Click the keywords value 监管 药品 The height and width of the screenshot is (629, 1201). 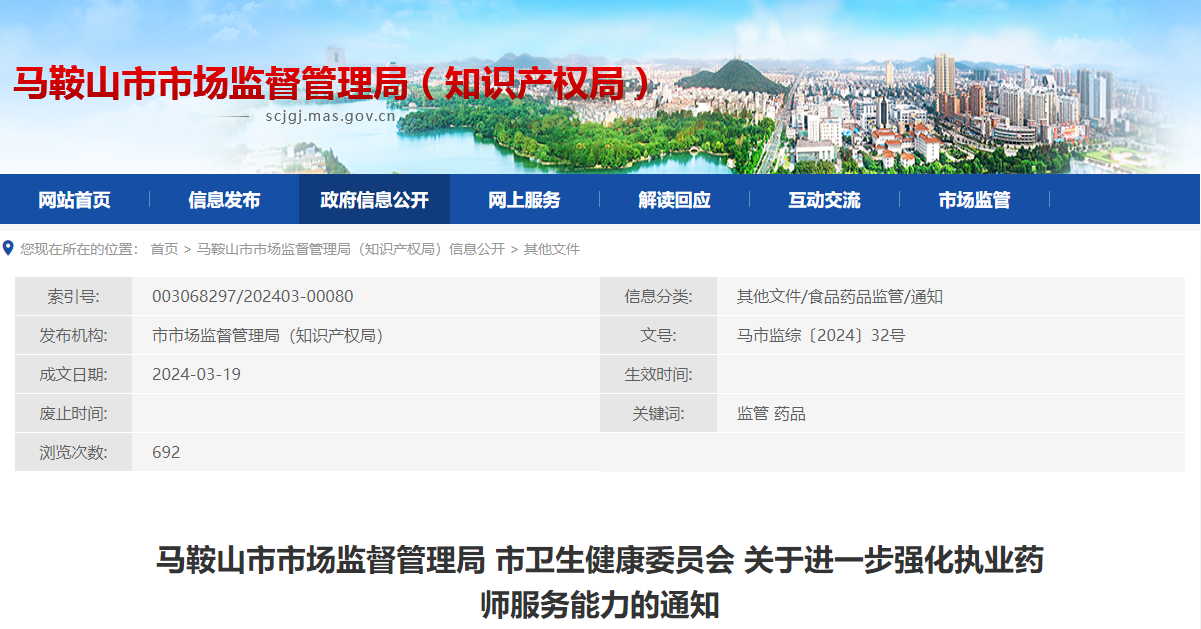click(771, 414)
